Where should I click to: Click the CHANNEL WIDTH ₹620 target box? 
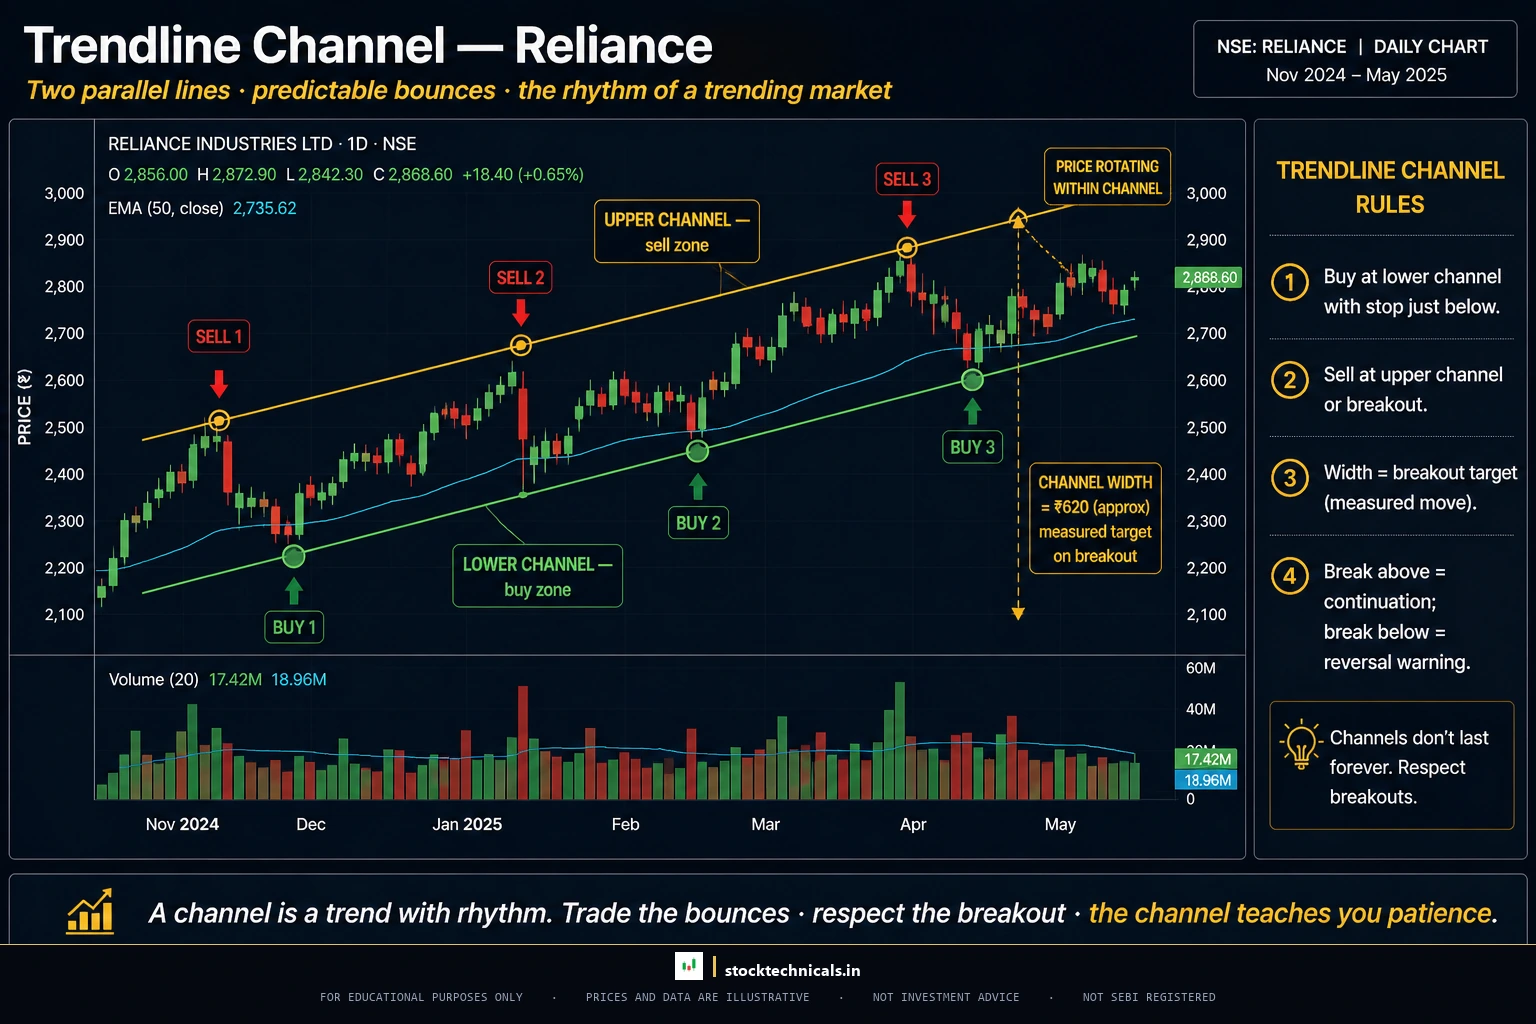1095,518
